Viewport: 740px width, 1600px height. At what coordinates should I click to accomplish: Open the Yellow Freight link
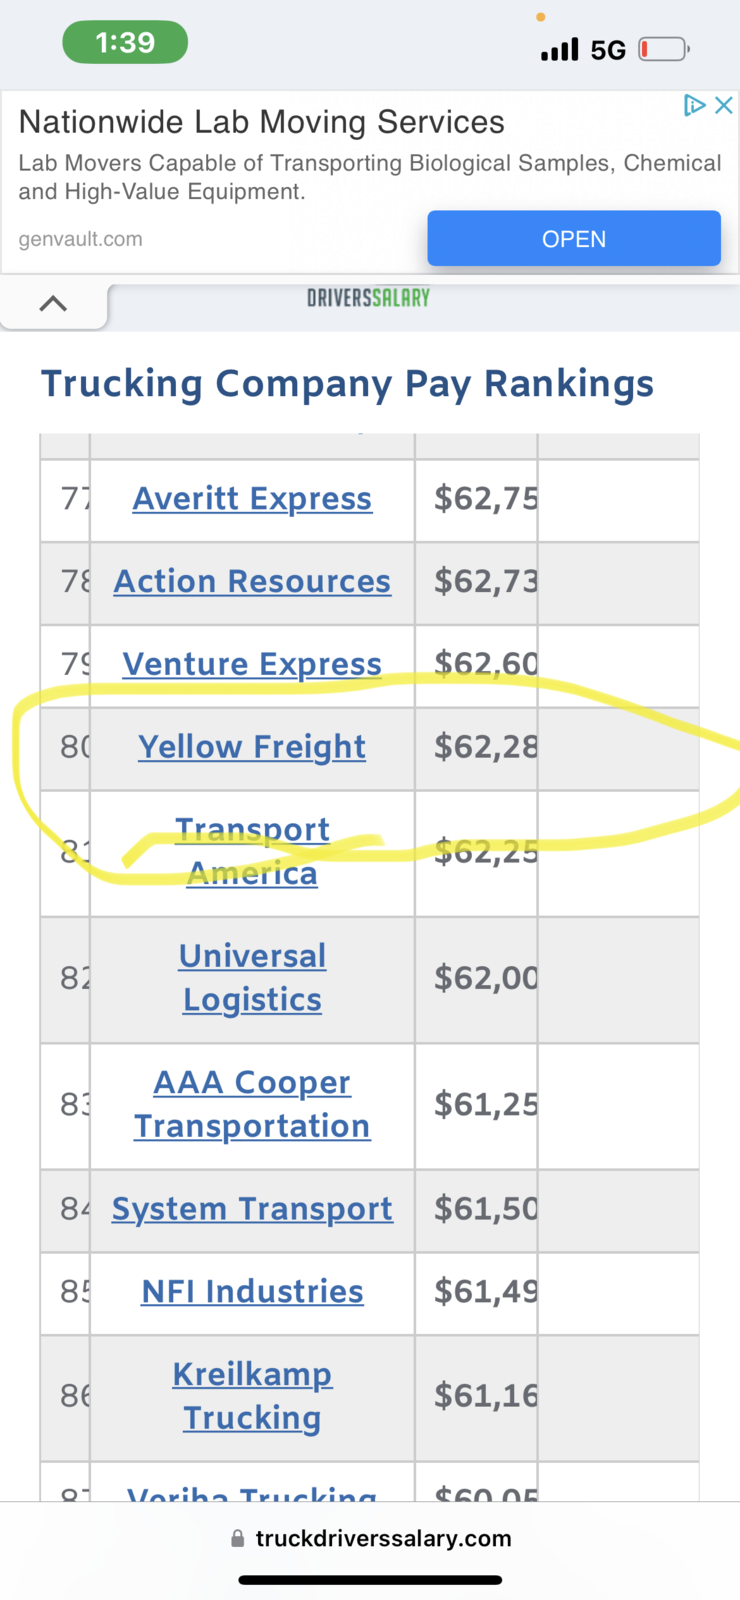[x=252, y=747]
